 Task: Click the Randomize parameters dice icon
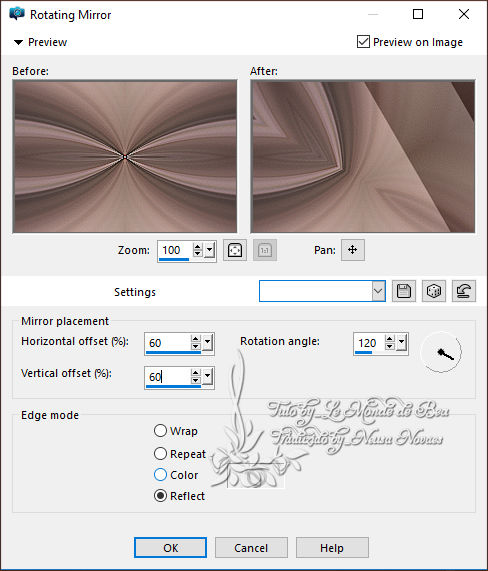pos(433,291)
